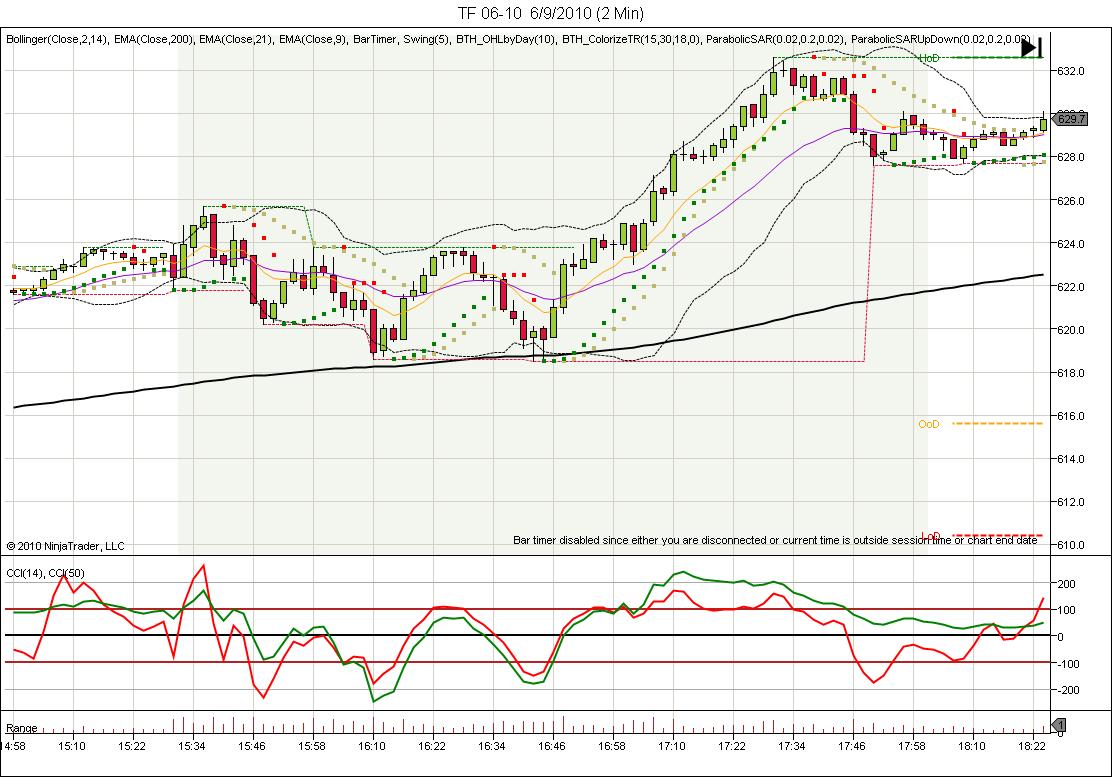1112x777 pixels.
Task: Click the 16:58 time axis label
Action: tap(611, 746)
